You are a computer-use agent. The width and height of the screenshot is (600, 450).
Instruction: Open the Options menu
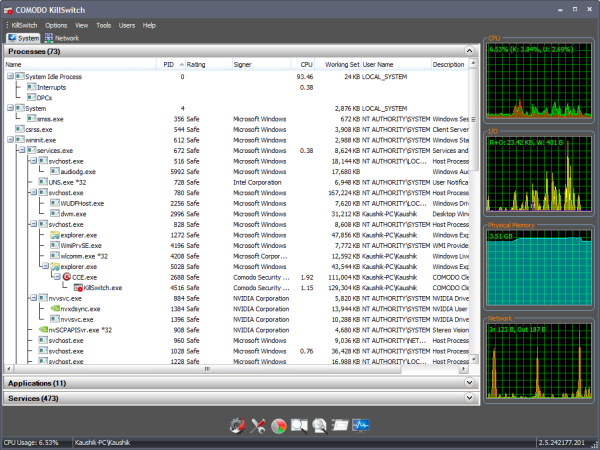pyautogui.click(x=56, y=24)
